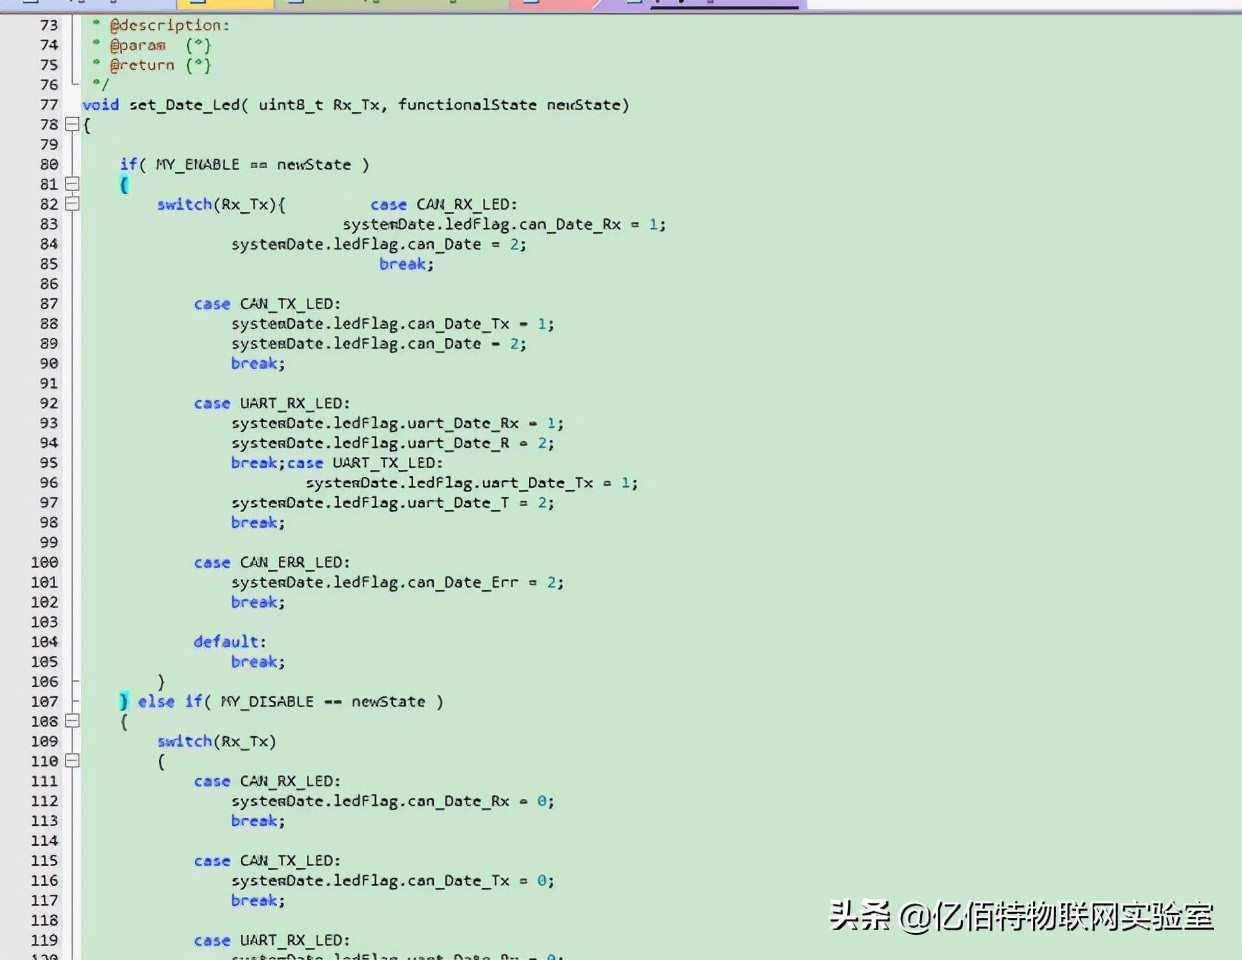Collapse the second switch fold at line 110
This screenshot has width=1242, height=960.
pos(72,761)
